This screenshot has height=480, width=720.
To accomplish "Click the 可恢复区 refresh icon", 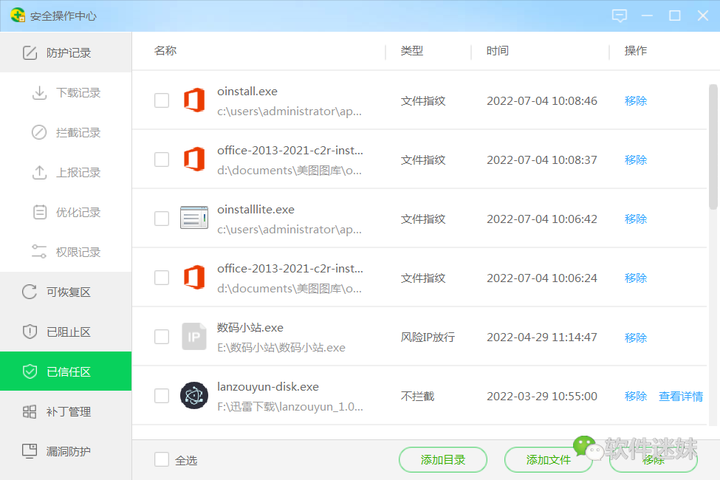I will click(x=29, y=292).
